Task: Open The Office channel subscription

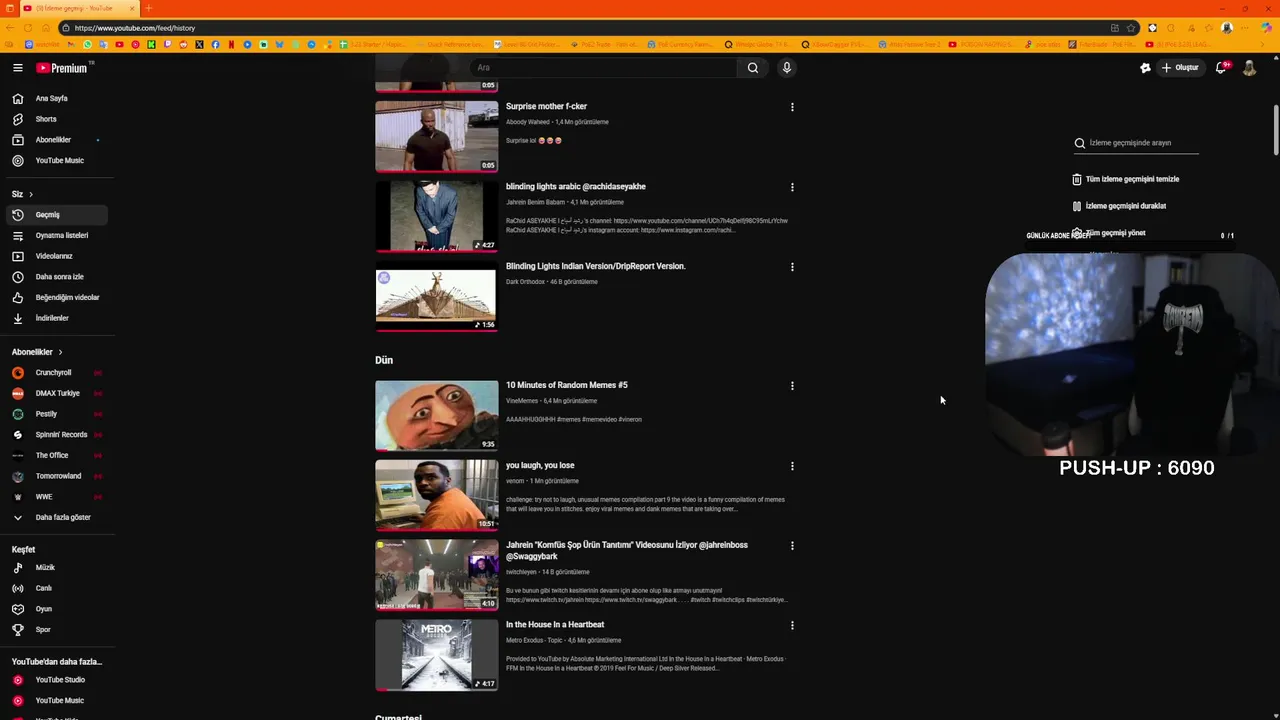Action: 56,456
